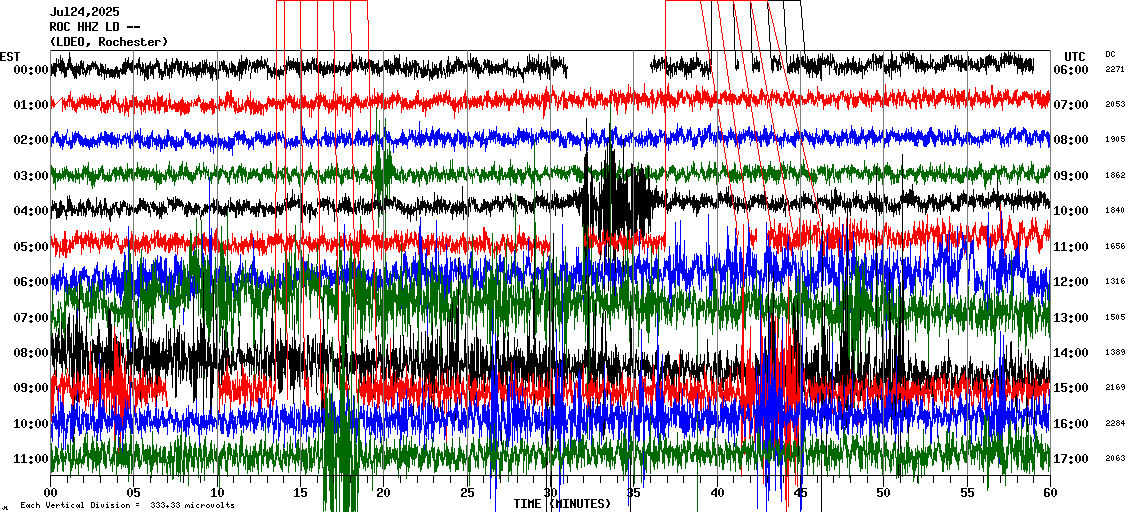The width and height of the screenshot is (1130, 519).
Task: Click the (LDEO, Rochester) label
Action: tap(109, 42)
